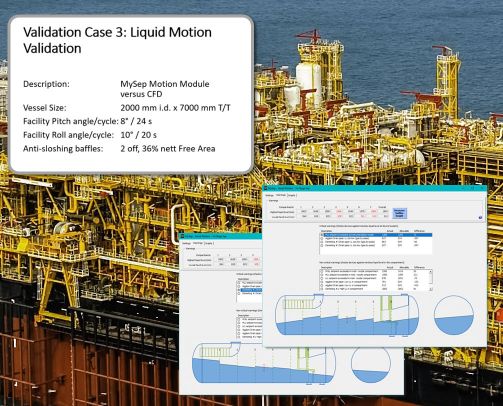The height and width of the screenshot is (406, 503).
Task: Click the value '2000 mm i.d. x 7000 mm T/T'
Action: pos(175,108)
